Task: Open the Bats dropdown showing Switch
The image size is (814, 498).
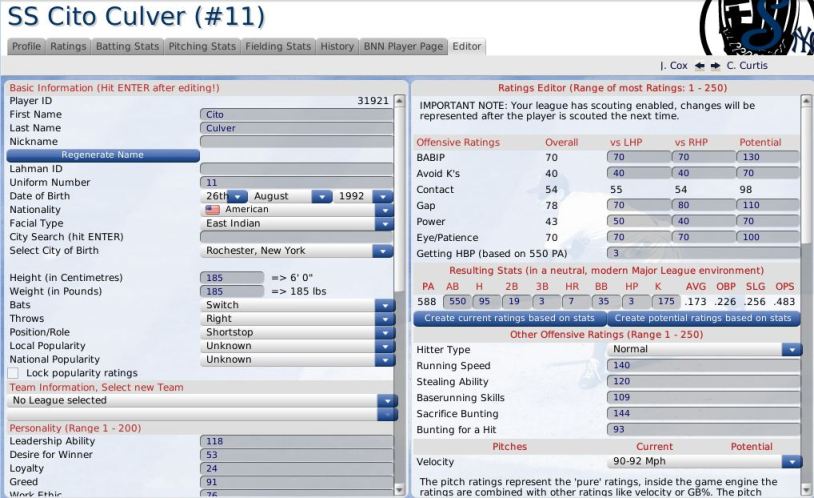Action: point(297,305)
